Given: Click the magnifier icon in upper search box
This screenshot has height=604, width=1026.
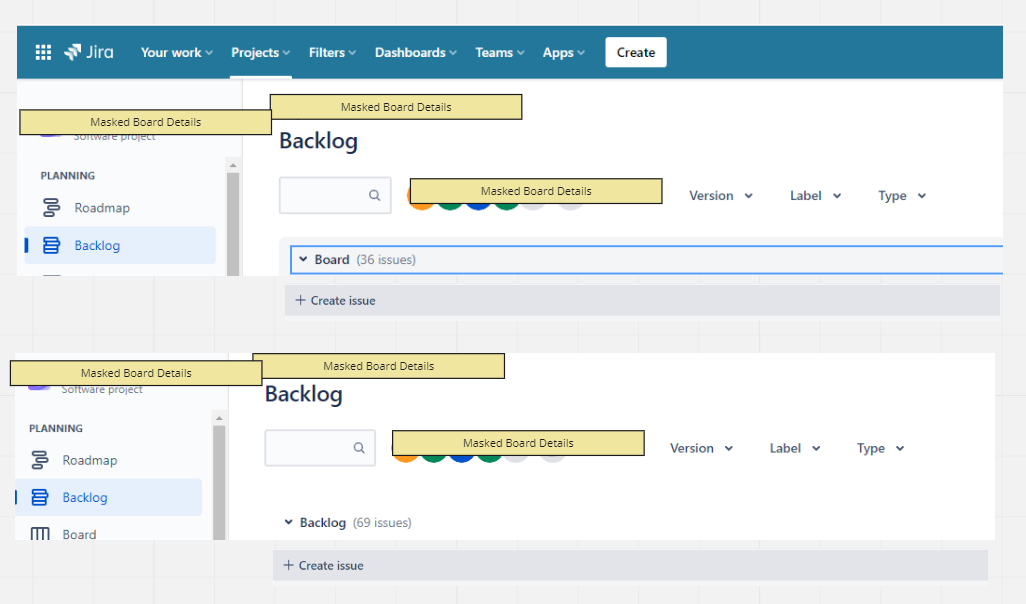Looking at the screenshot, I should tap(374, 195).
